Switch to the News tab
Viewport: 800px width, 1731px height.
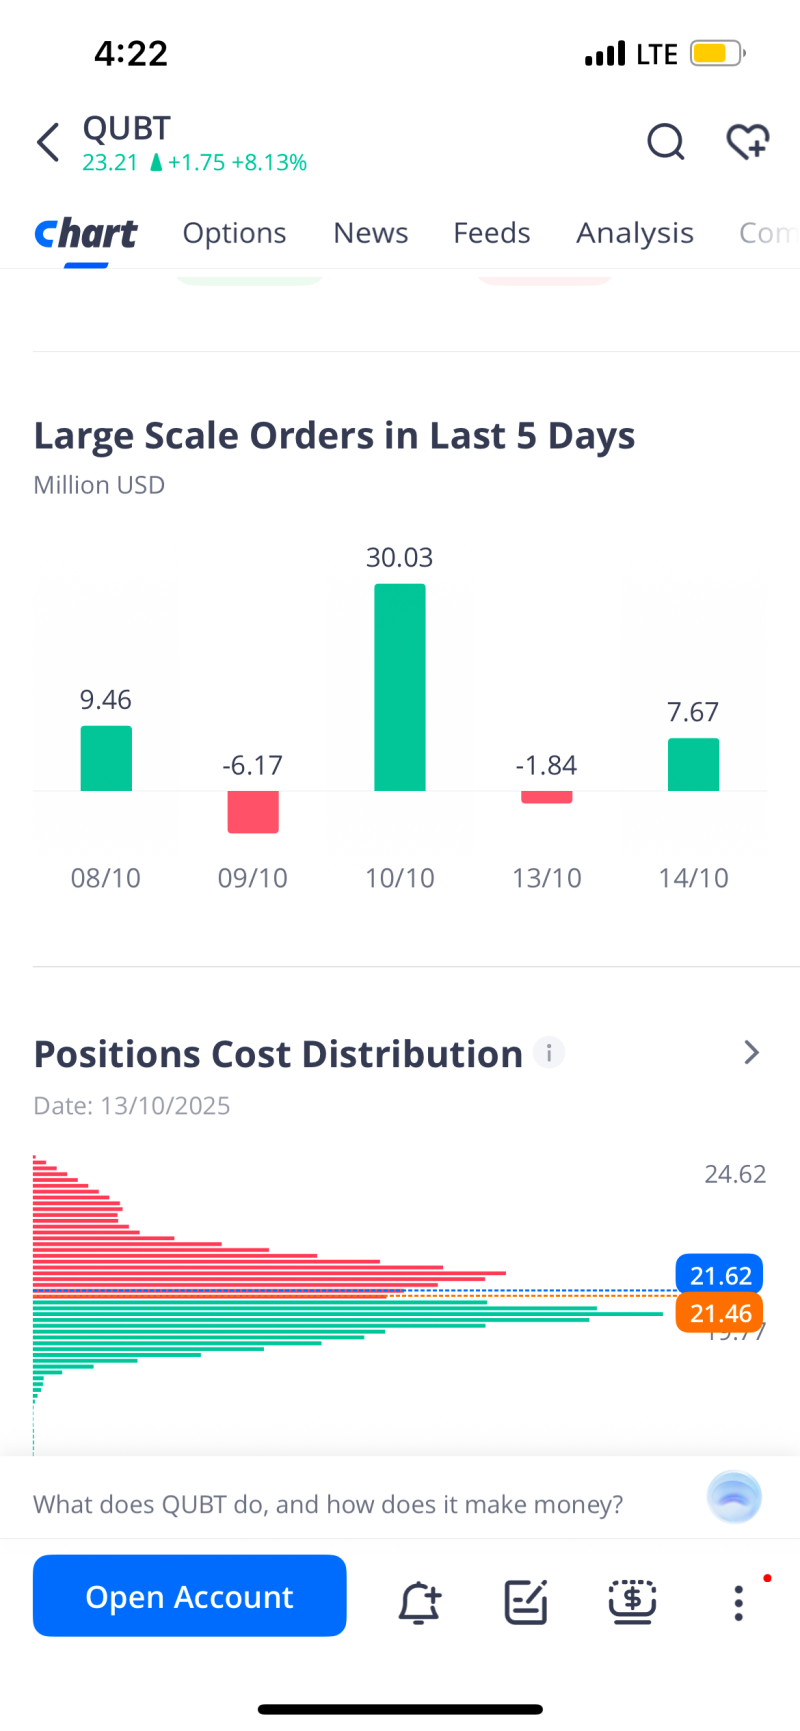click(x=371, y=233)
